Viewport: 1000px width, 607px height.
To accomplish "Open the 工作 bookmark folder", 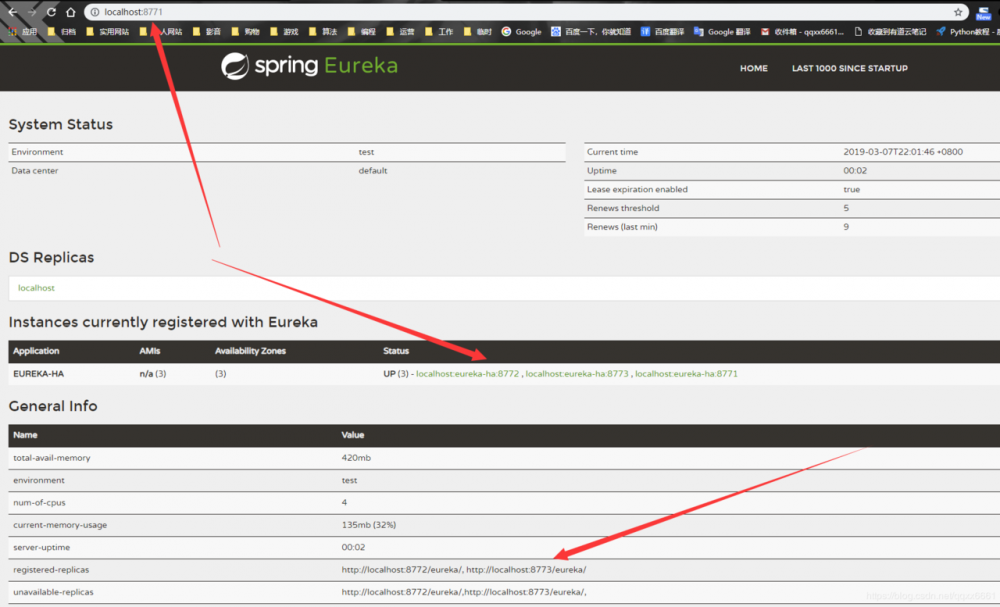I will pos(439,31).
